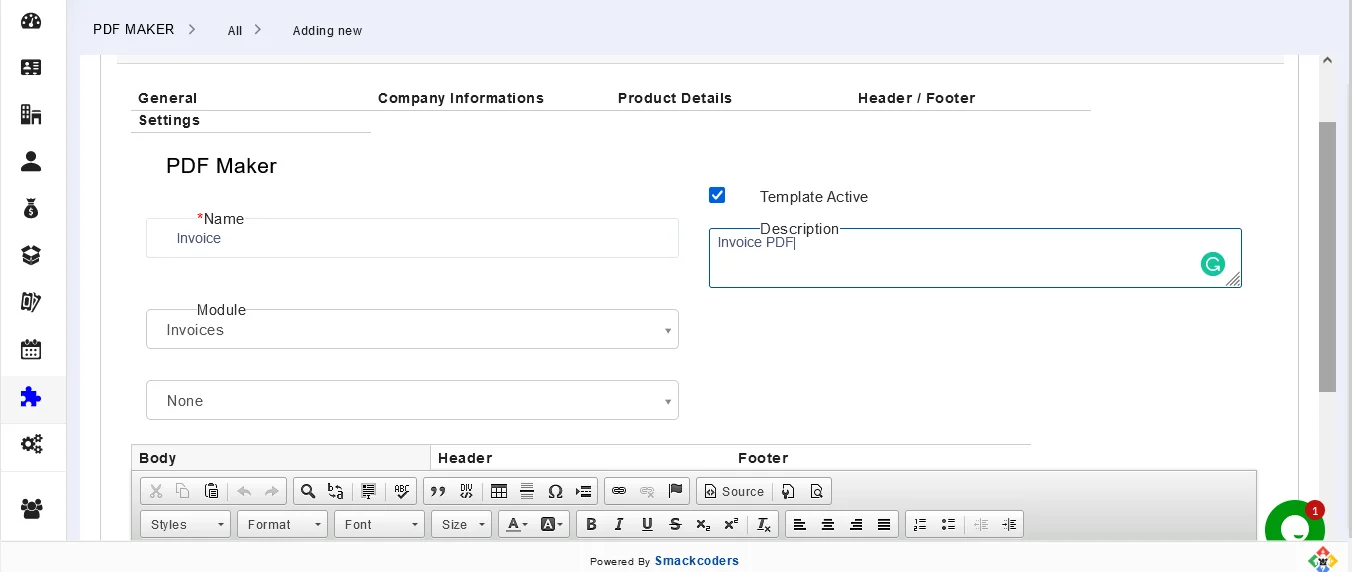The image size is (1352, 572).
Task: Open the Styles dropdown in editor
Action: coord(185,524)
